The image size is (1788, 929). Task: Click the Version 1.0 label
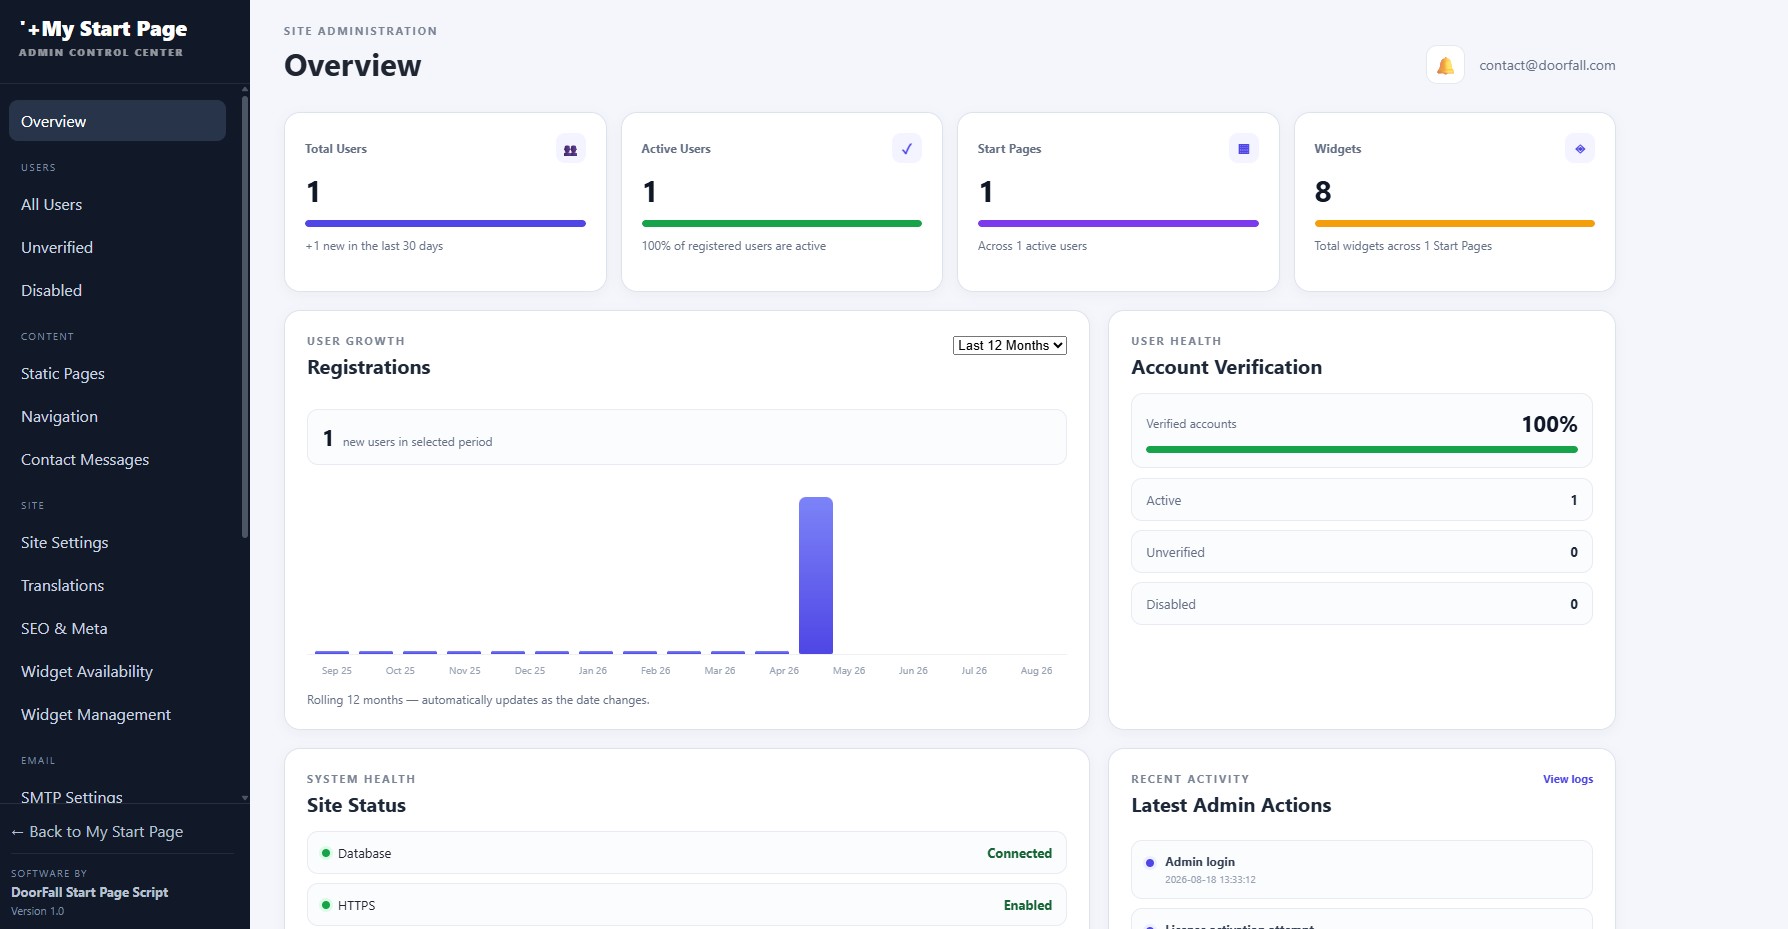pos(37,911)
